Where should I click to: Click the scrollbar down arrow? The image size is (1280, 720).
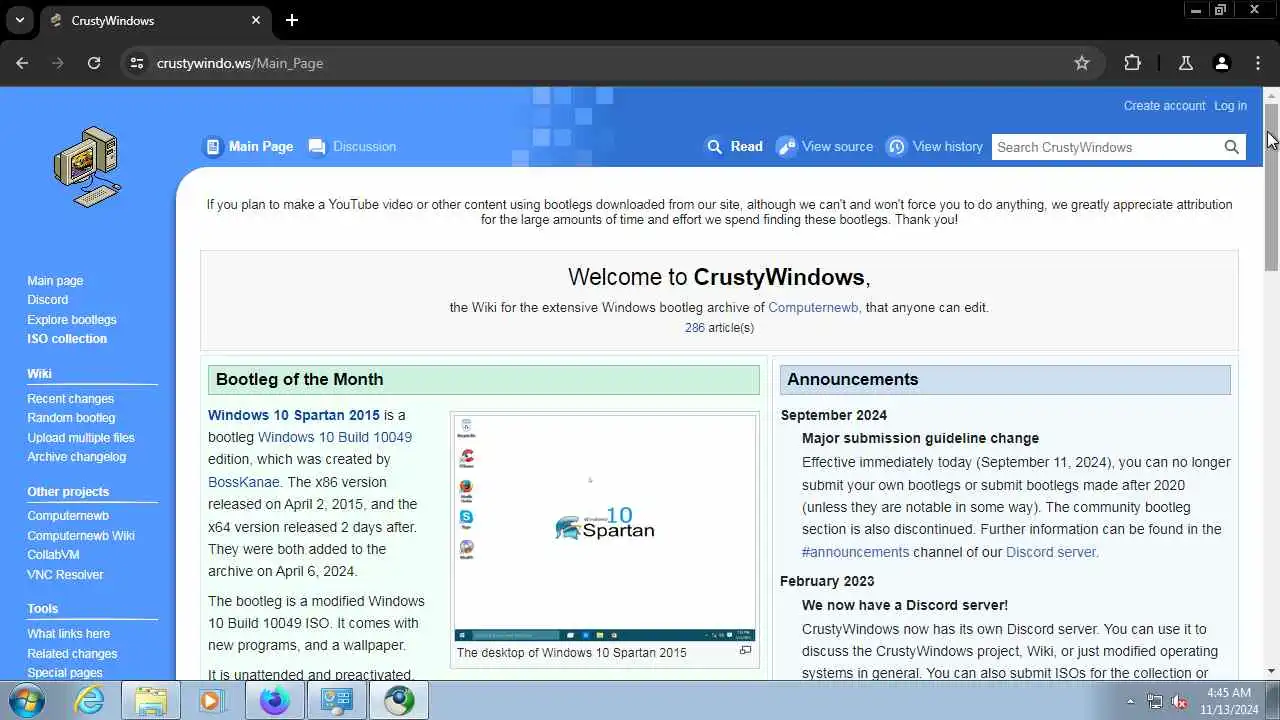point(1271,671)
